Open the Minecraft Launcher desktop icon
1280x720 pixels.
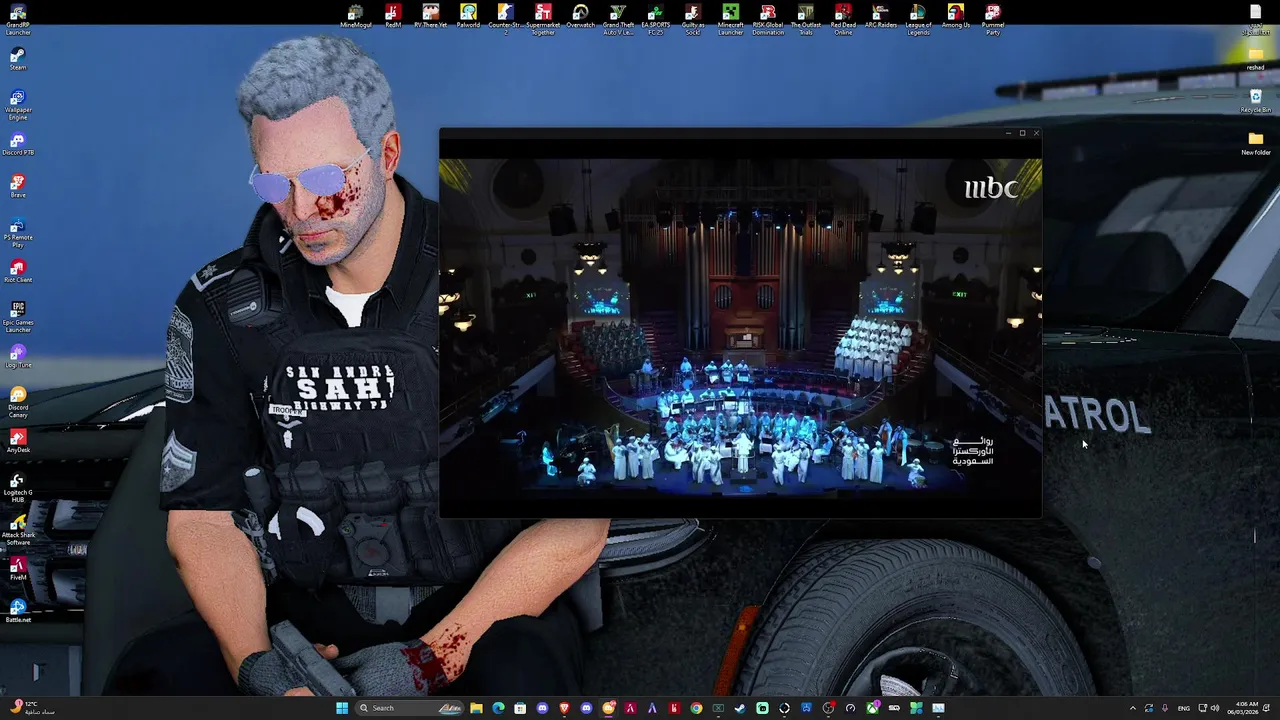coord(730,19)
